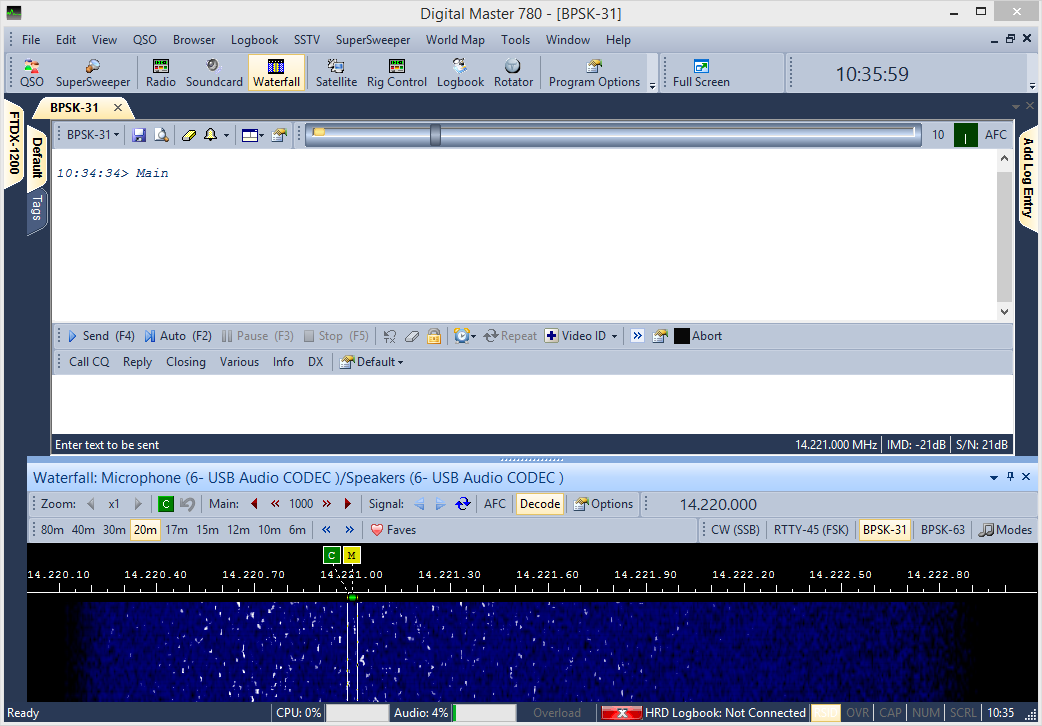
Task: Click the search/preview magnifier icon
Action: pyautogui.click(x=161, y=135)
